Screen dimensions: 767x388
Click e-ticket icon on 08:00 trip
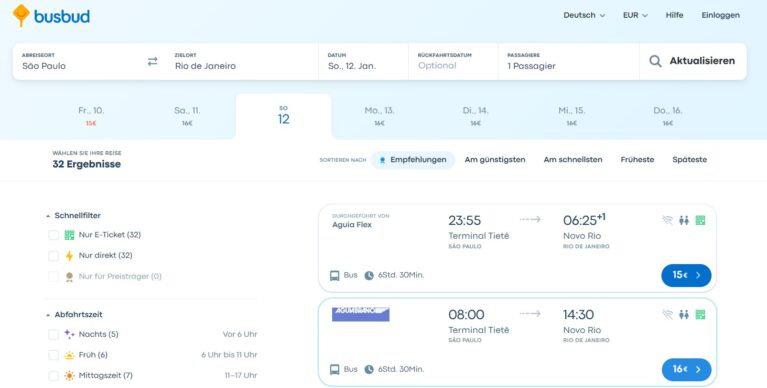click(700, 314)
